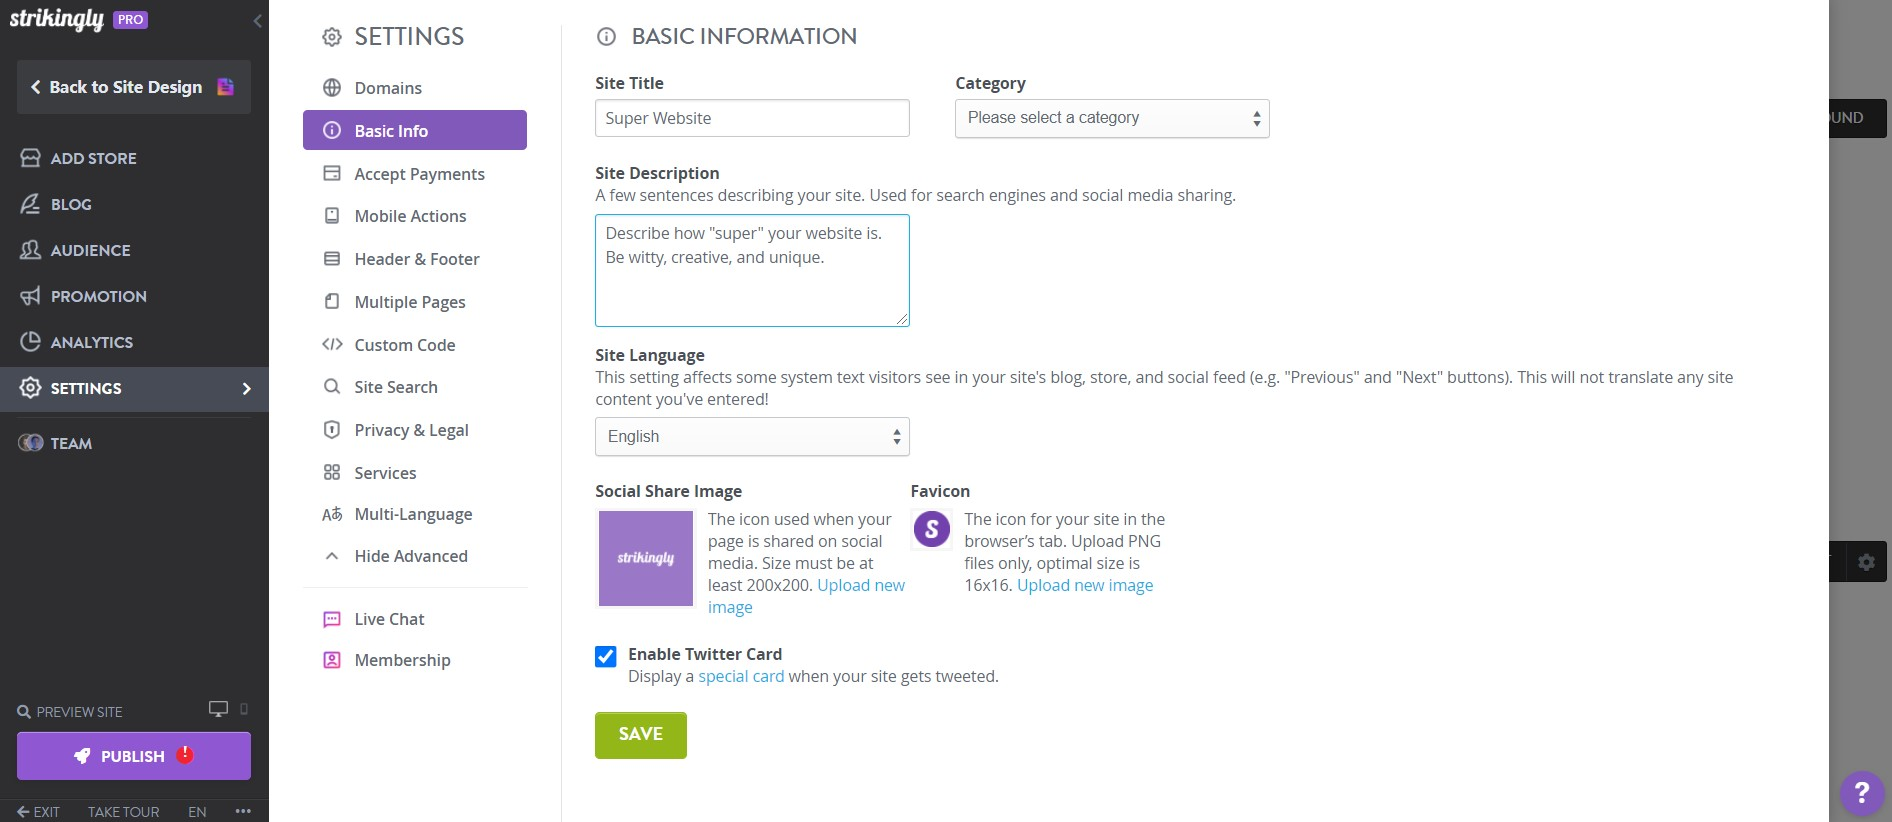Image resolution: width=1892 pixels, height=822 pixels.
Task: Uncheck the Enable Twitter Card checkbox
Action: (606, 656)
